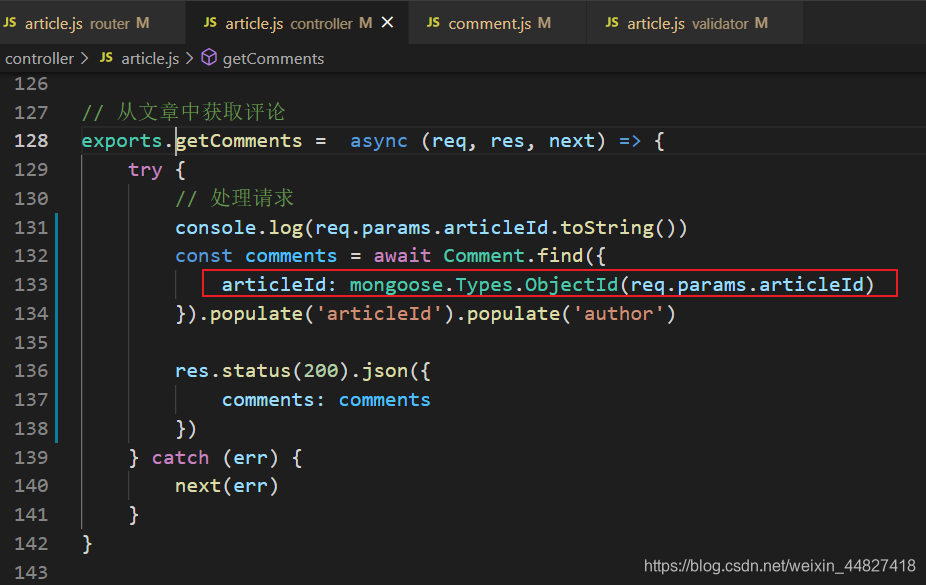Click line number 139 in gutter
Image resolution: width=926 pixels, height=585 pixels.
pyautogui.click(x=31, y=457)
